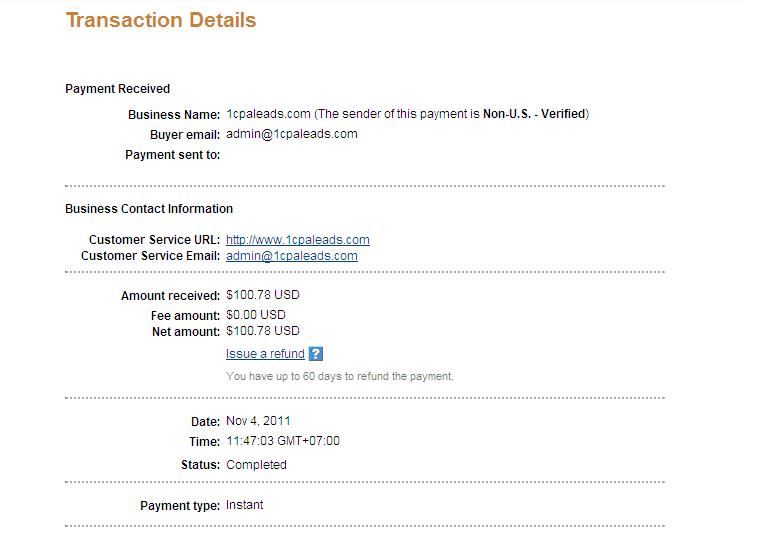The image size is (780, 535).
Task: Click the Fee amount $0.00 USD value
Action: pos(256,315)
